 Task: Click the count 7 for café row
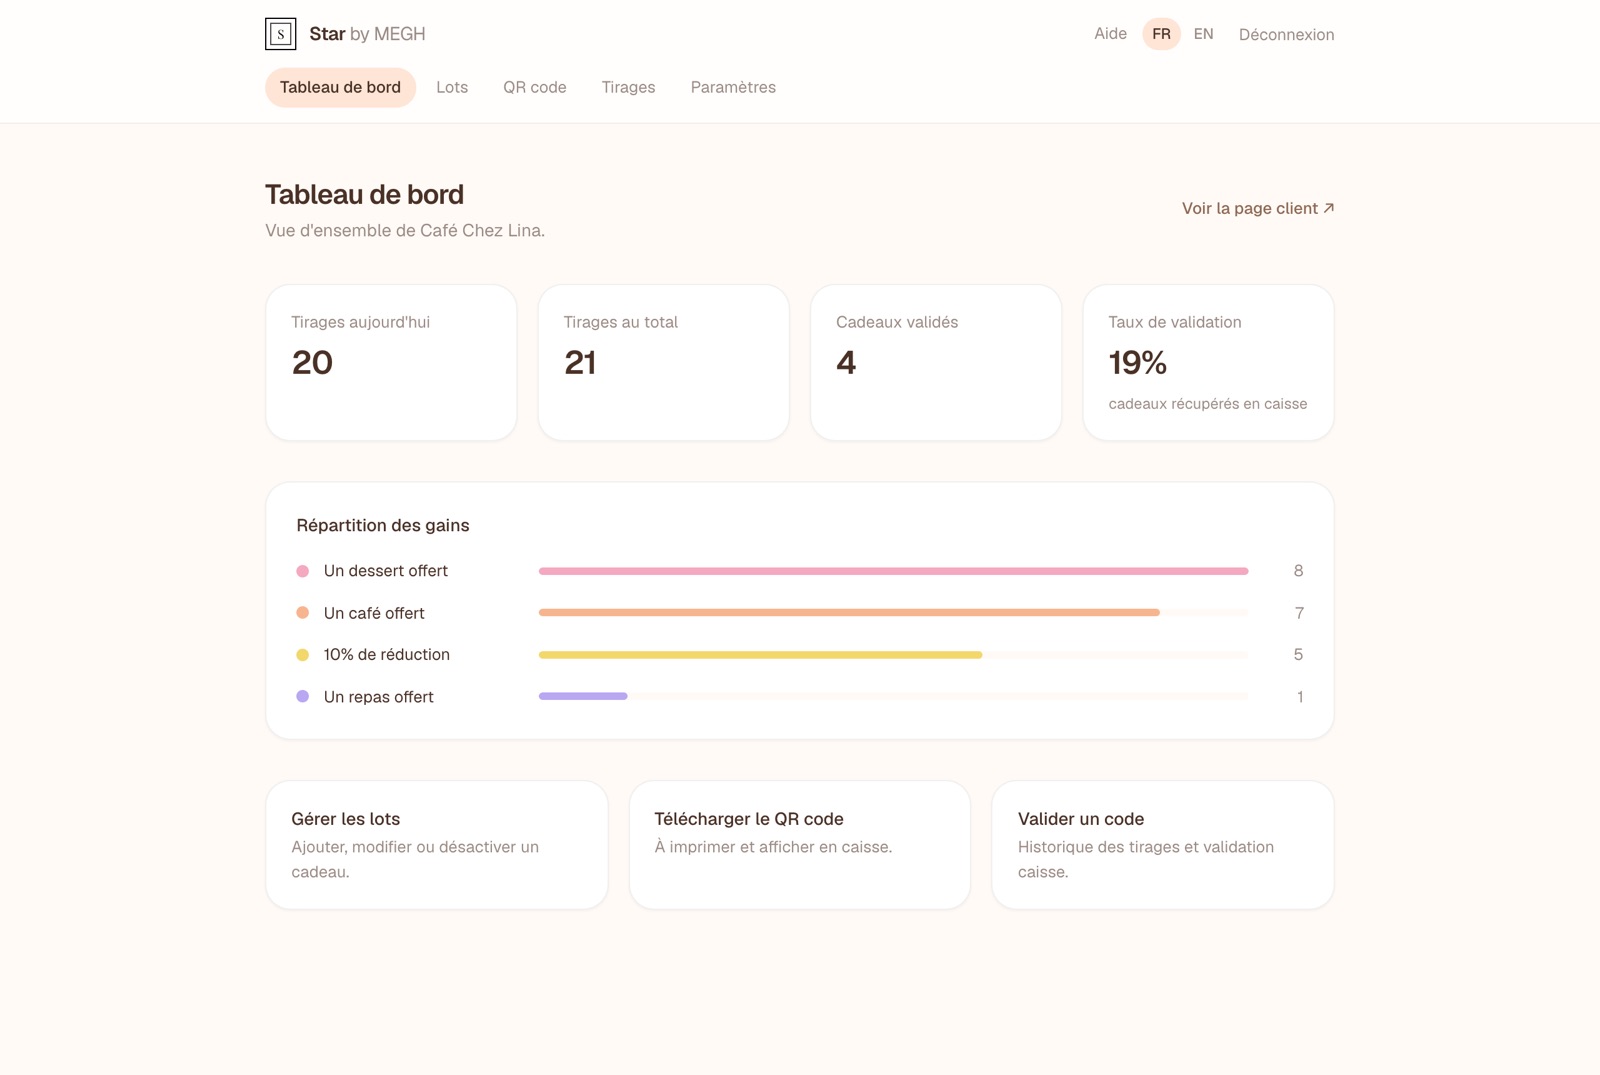pos(1299,613)
